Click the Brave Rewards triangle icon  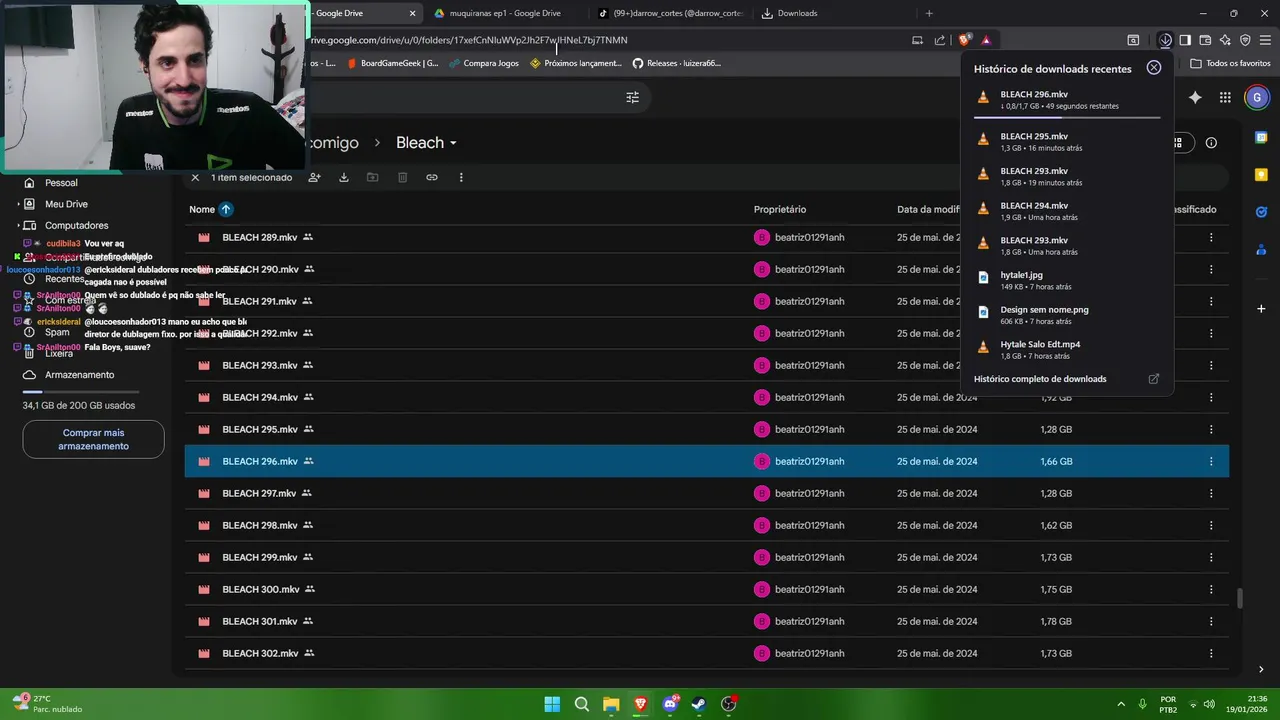pyautogui.click(x=986, y=40)
